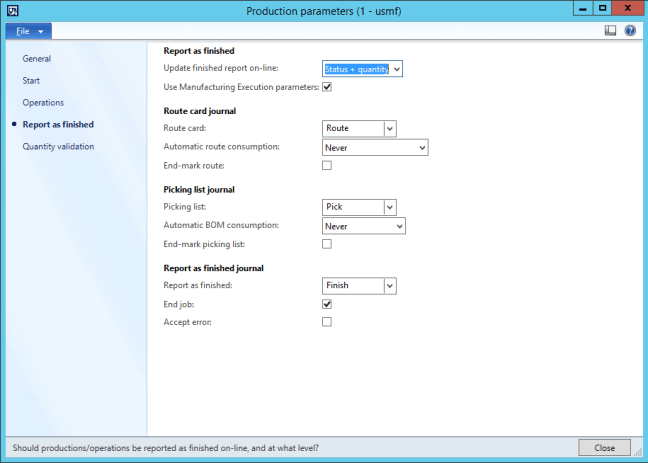Click the 'End job:' label
The image size is (648, 463).
tap(179, 304)
